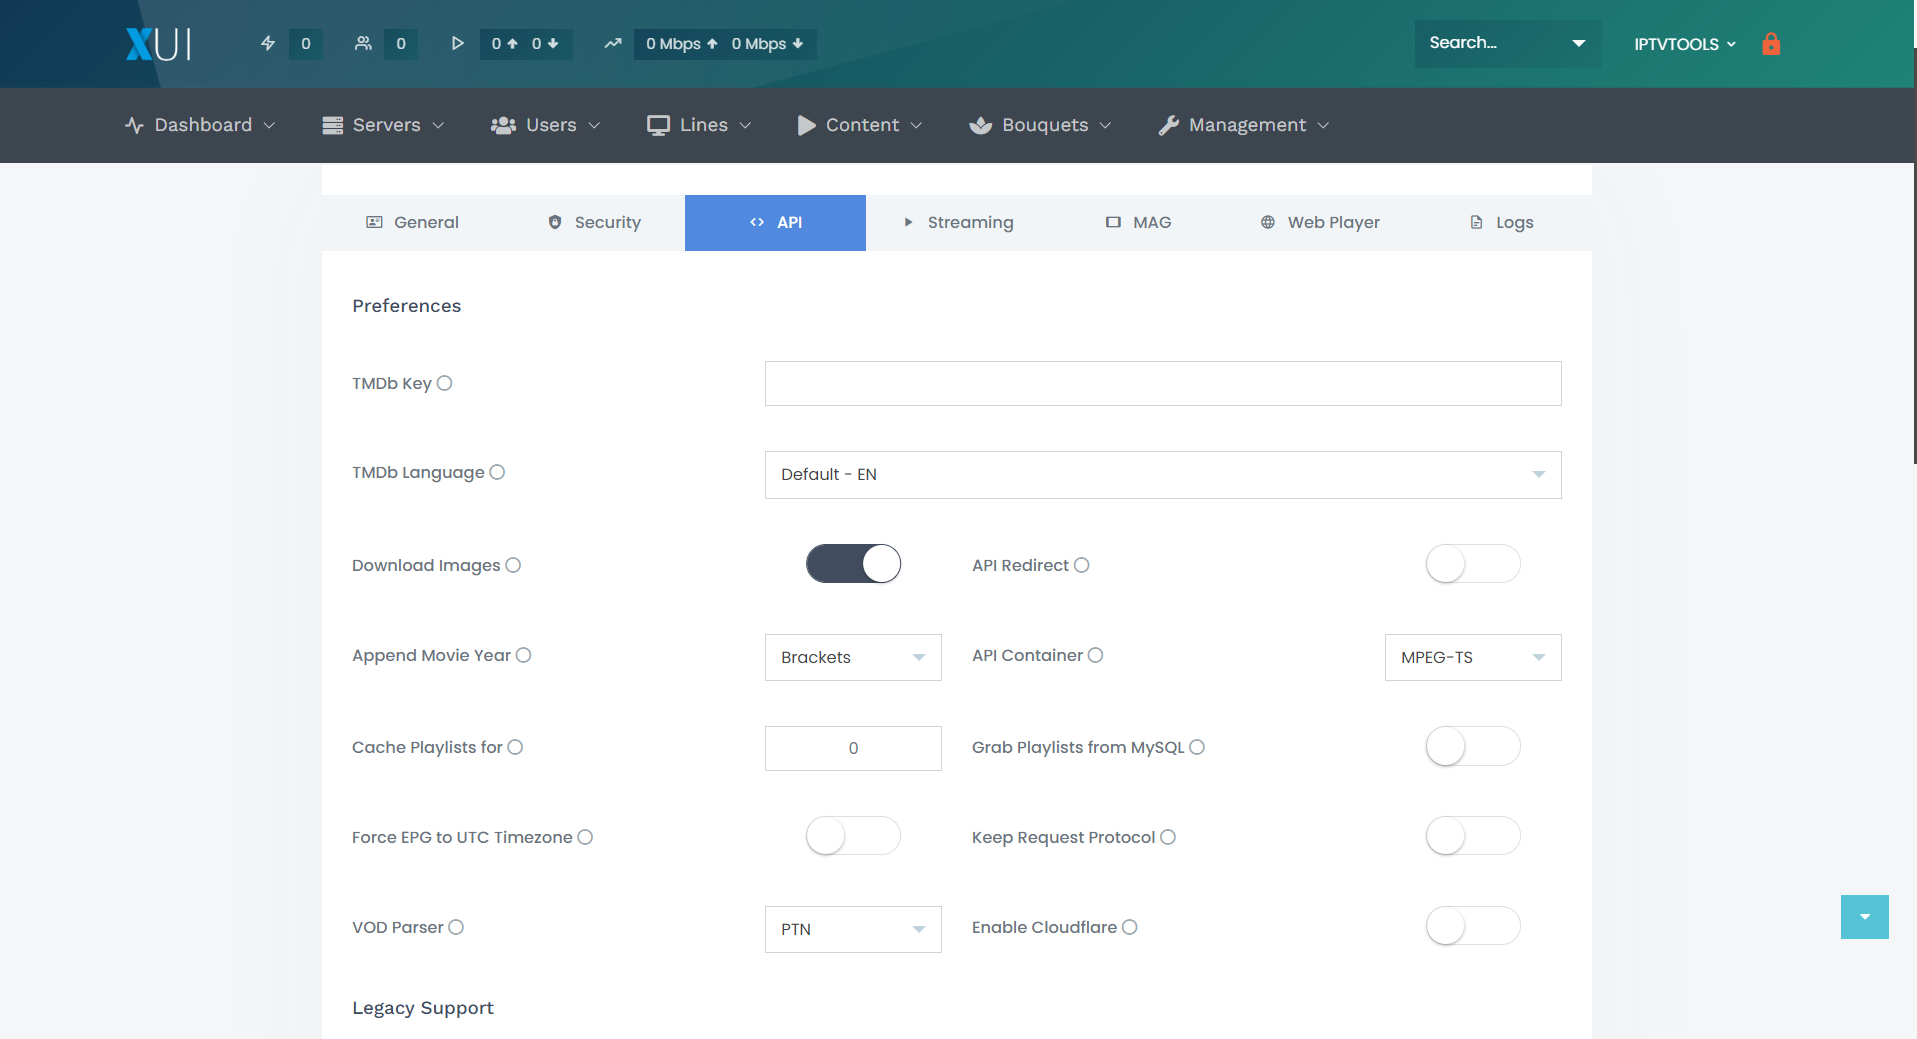Open the API Container MPEG-TS dropdown
1917x1039 pixels.
1473,658
